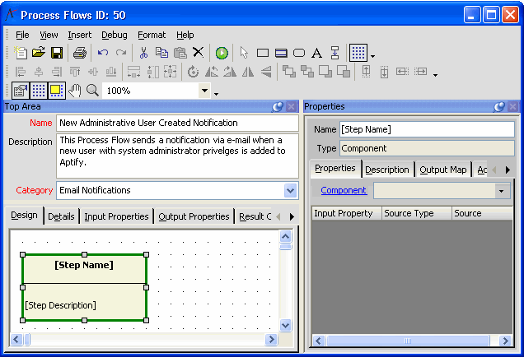This screenshot has width=527, height=360.
Task: Select the text tool letter A icon
Action: [317, 53]
